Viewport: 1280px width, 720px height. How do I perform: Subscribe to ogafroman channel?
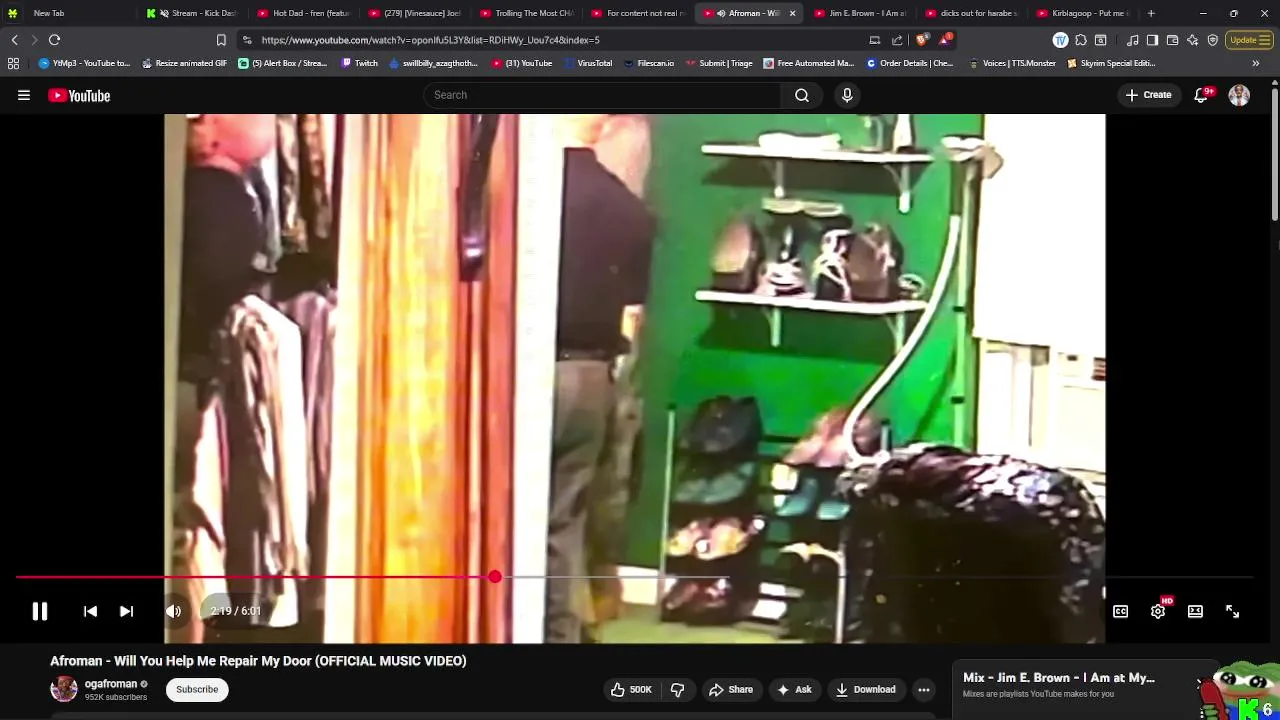tap(197, 689)
